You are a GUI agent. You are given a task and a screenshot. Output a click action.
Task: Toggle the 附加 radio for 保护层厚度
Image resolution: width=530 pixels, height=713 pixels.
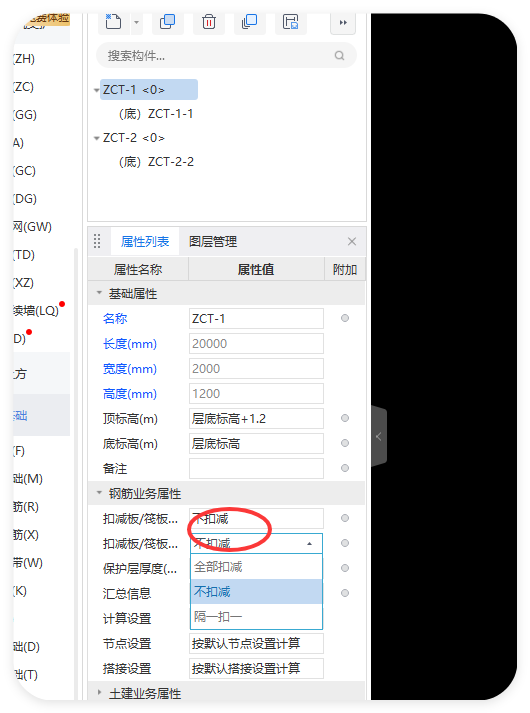345,568
